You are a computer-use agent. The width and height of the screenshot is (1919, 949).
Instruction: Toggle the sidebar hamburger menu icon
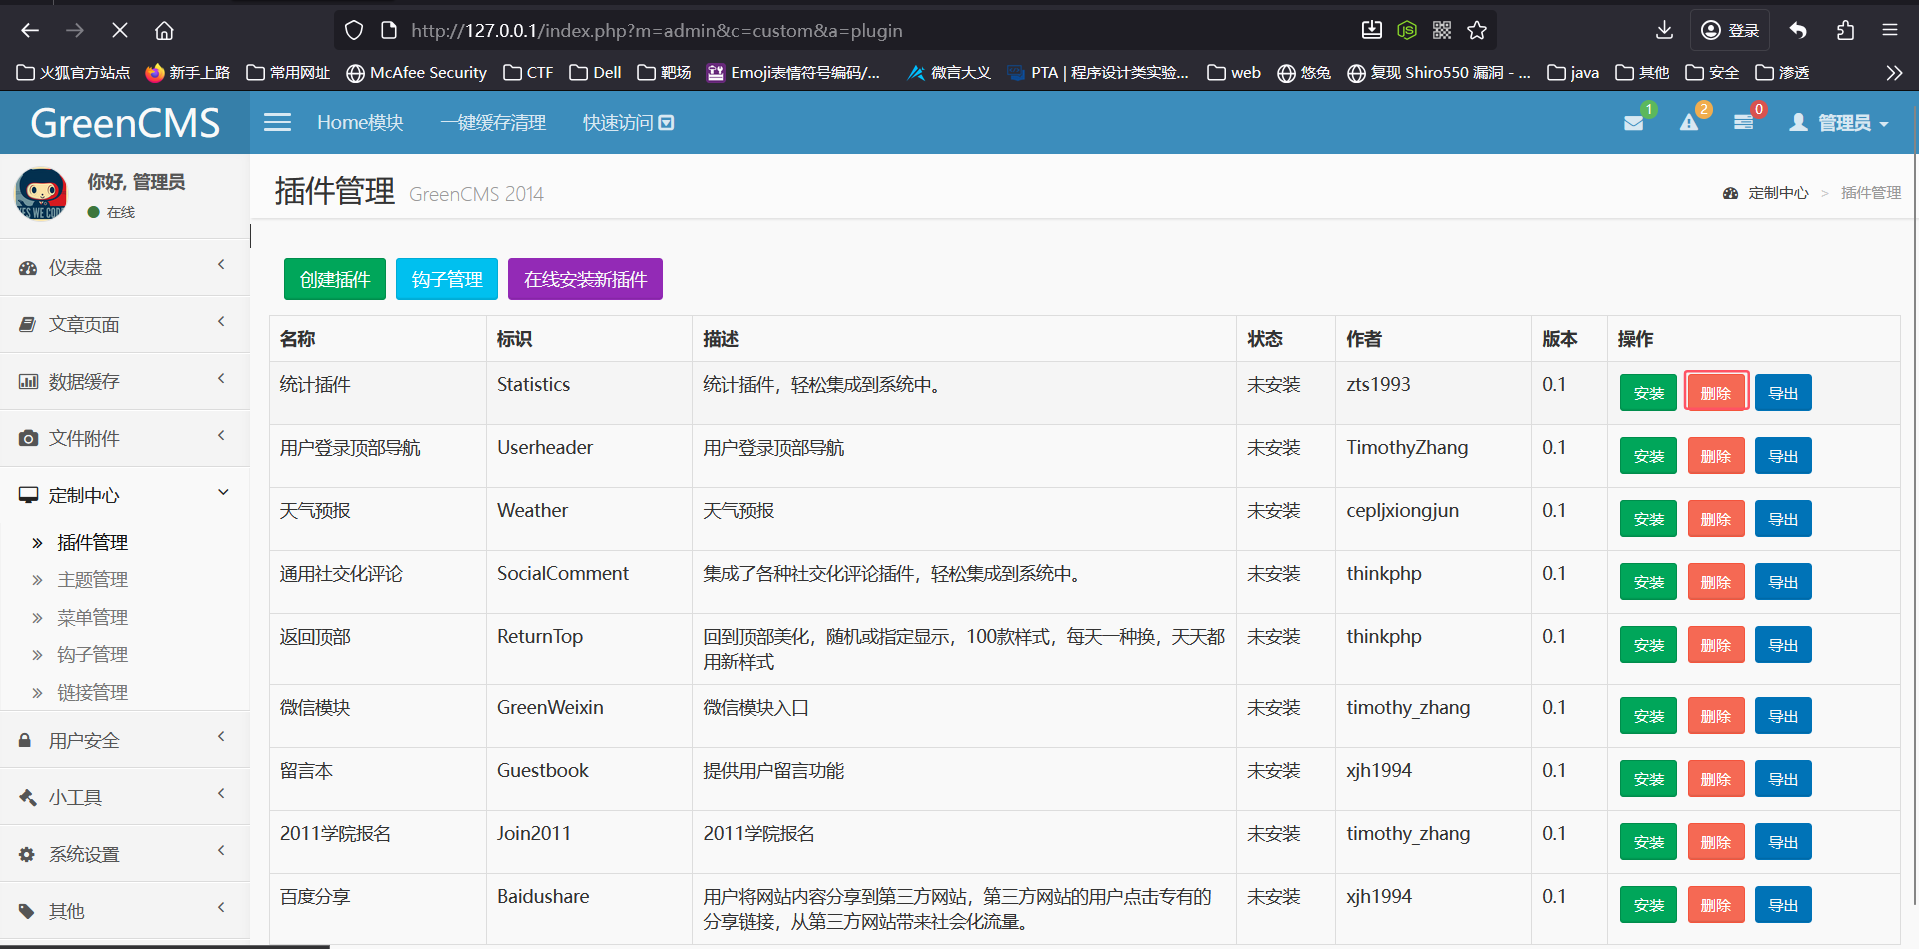coord(277,122)
